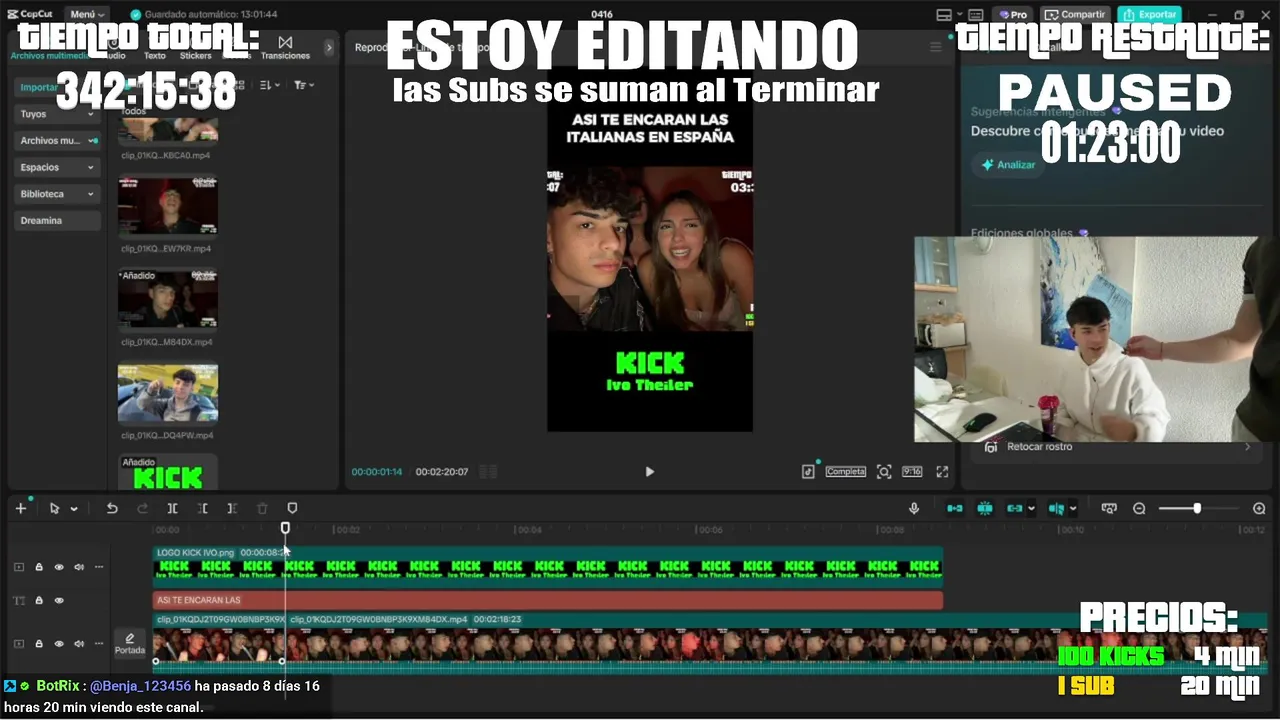Start voice recording with microphone icon
1280x720 pixels.
914,508
